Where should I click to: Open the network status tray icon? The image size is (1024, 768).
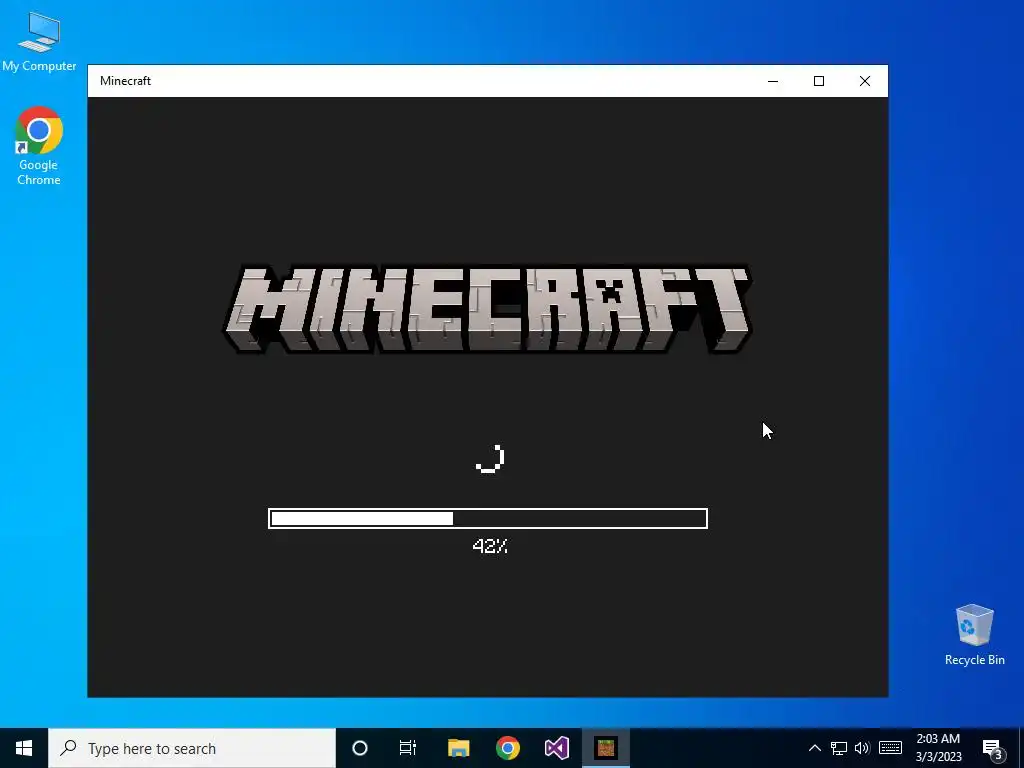(839, 748)
